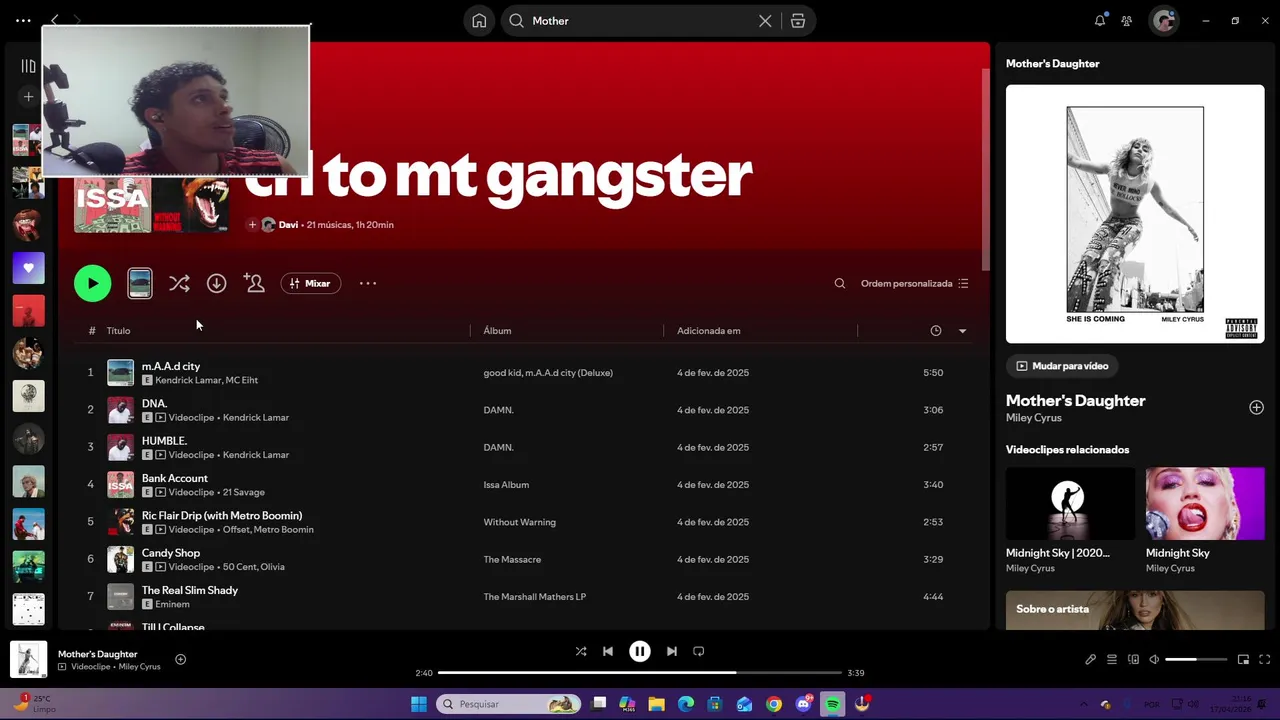Open the notifications bell
Viewport: 1280px width, 720px height.
click(1100, 21)
